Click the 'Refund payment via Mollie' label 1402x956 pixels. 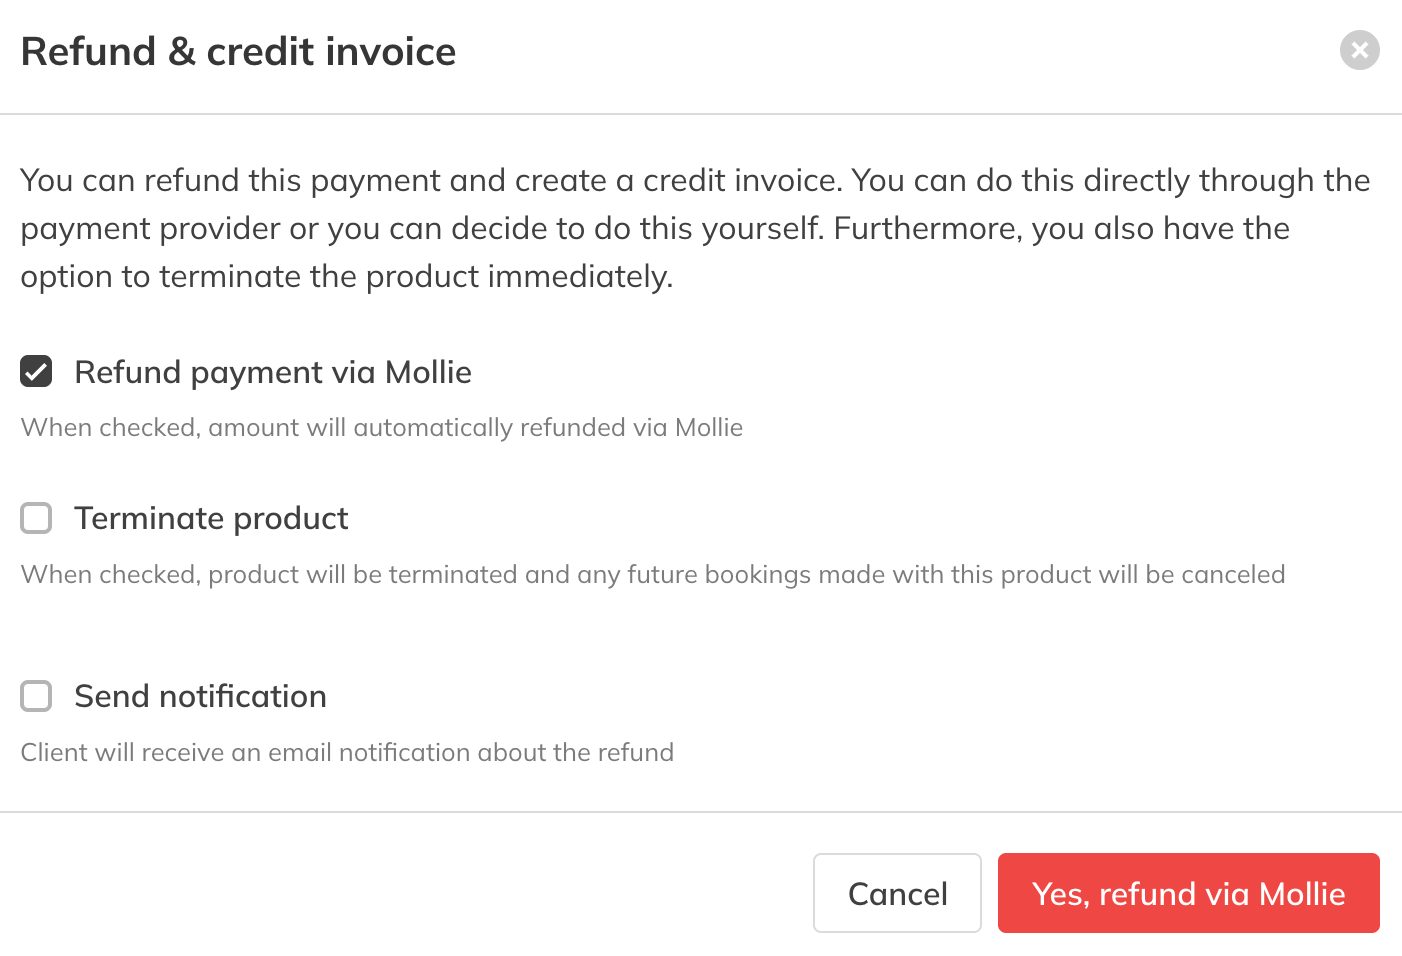(272, 372)
